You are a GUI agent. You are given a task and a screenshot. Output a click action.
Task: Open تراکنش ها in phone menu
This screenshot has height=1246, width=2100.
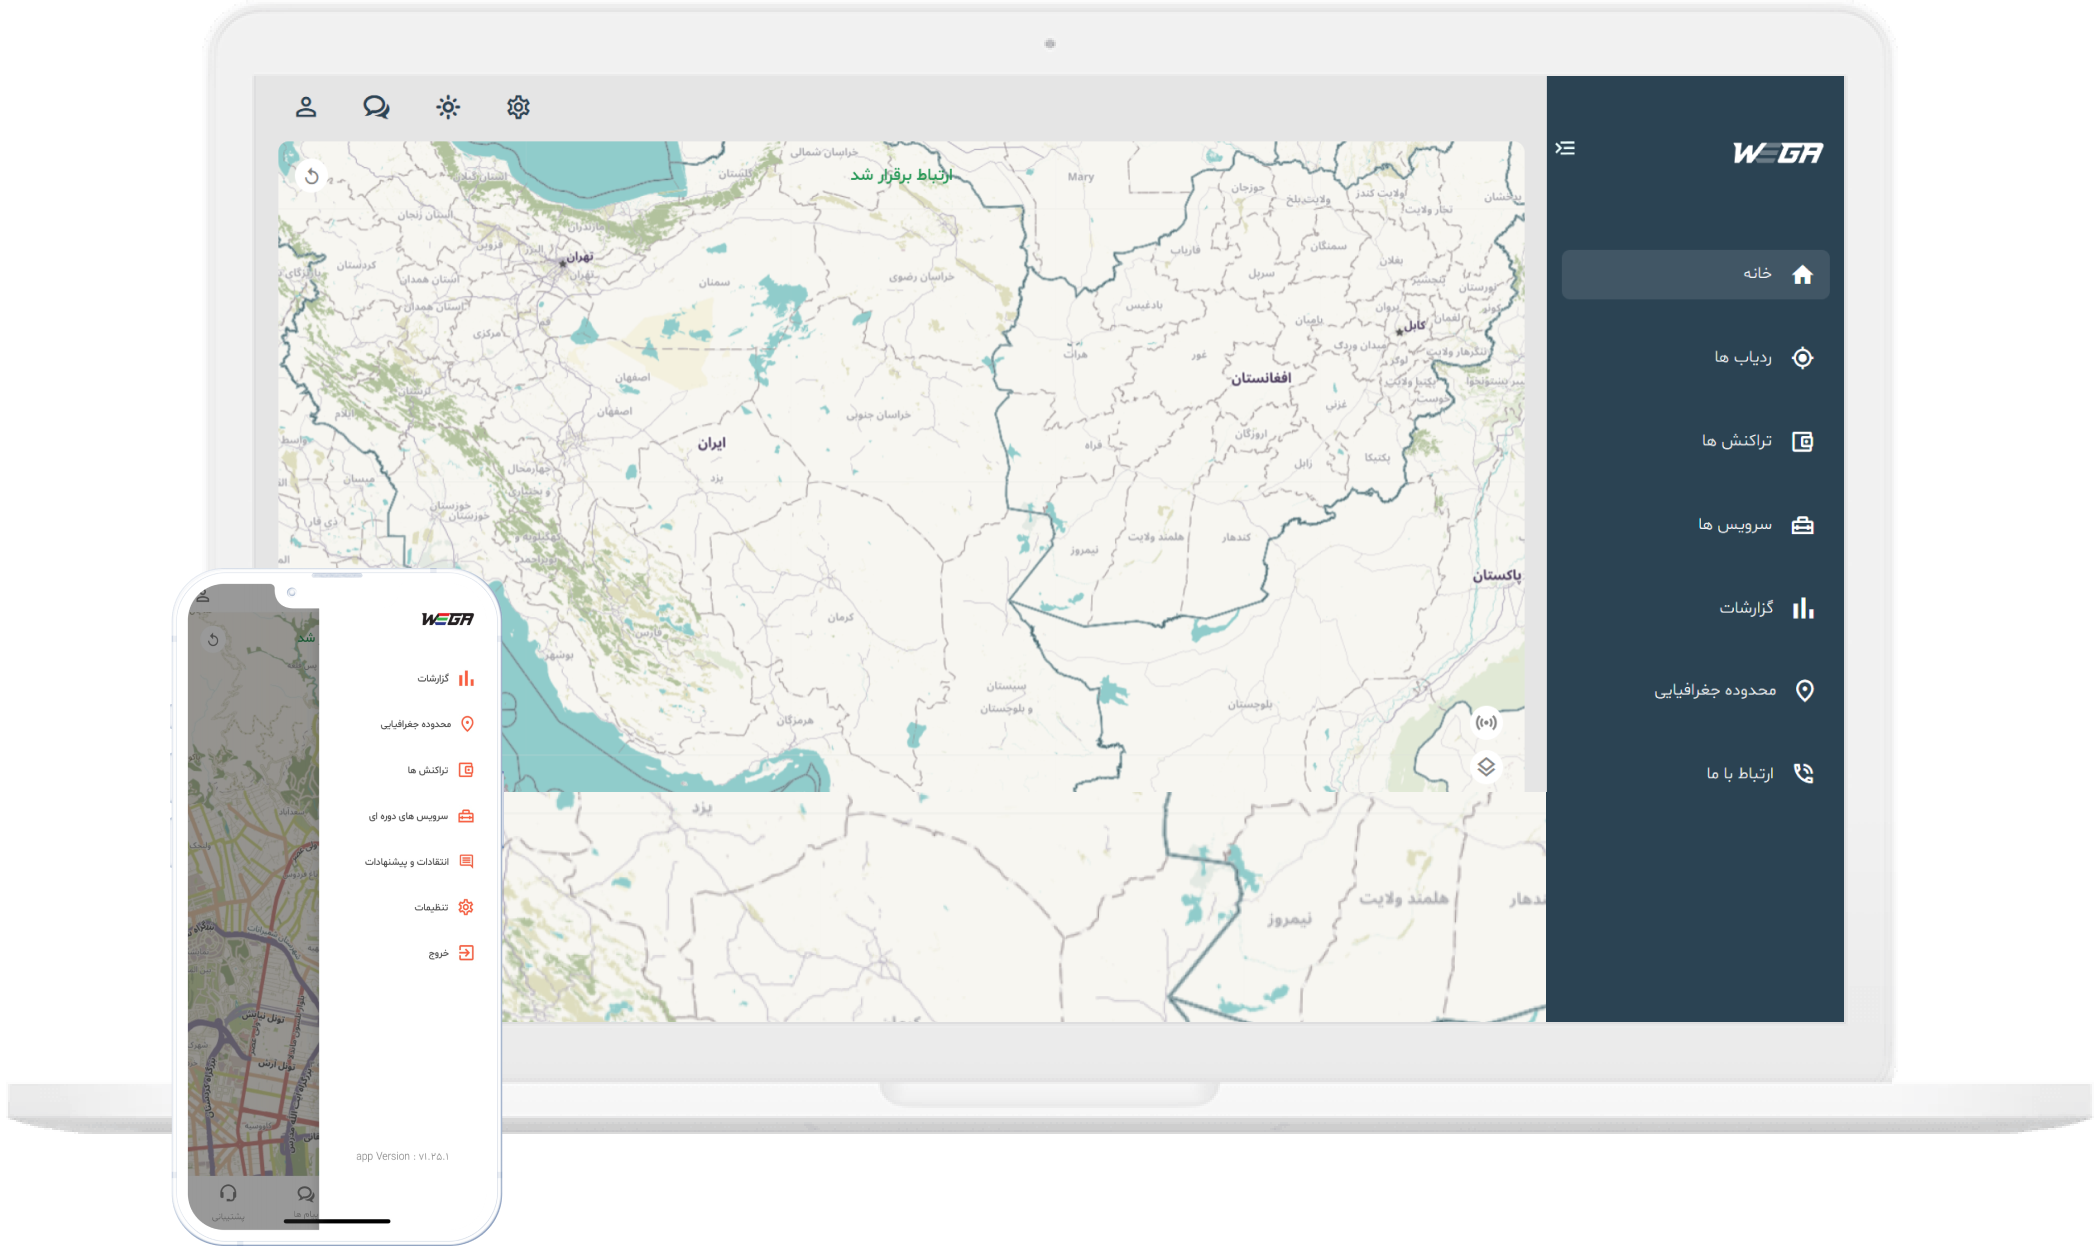tap(428, 770)
